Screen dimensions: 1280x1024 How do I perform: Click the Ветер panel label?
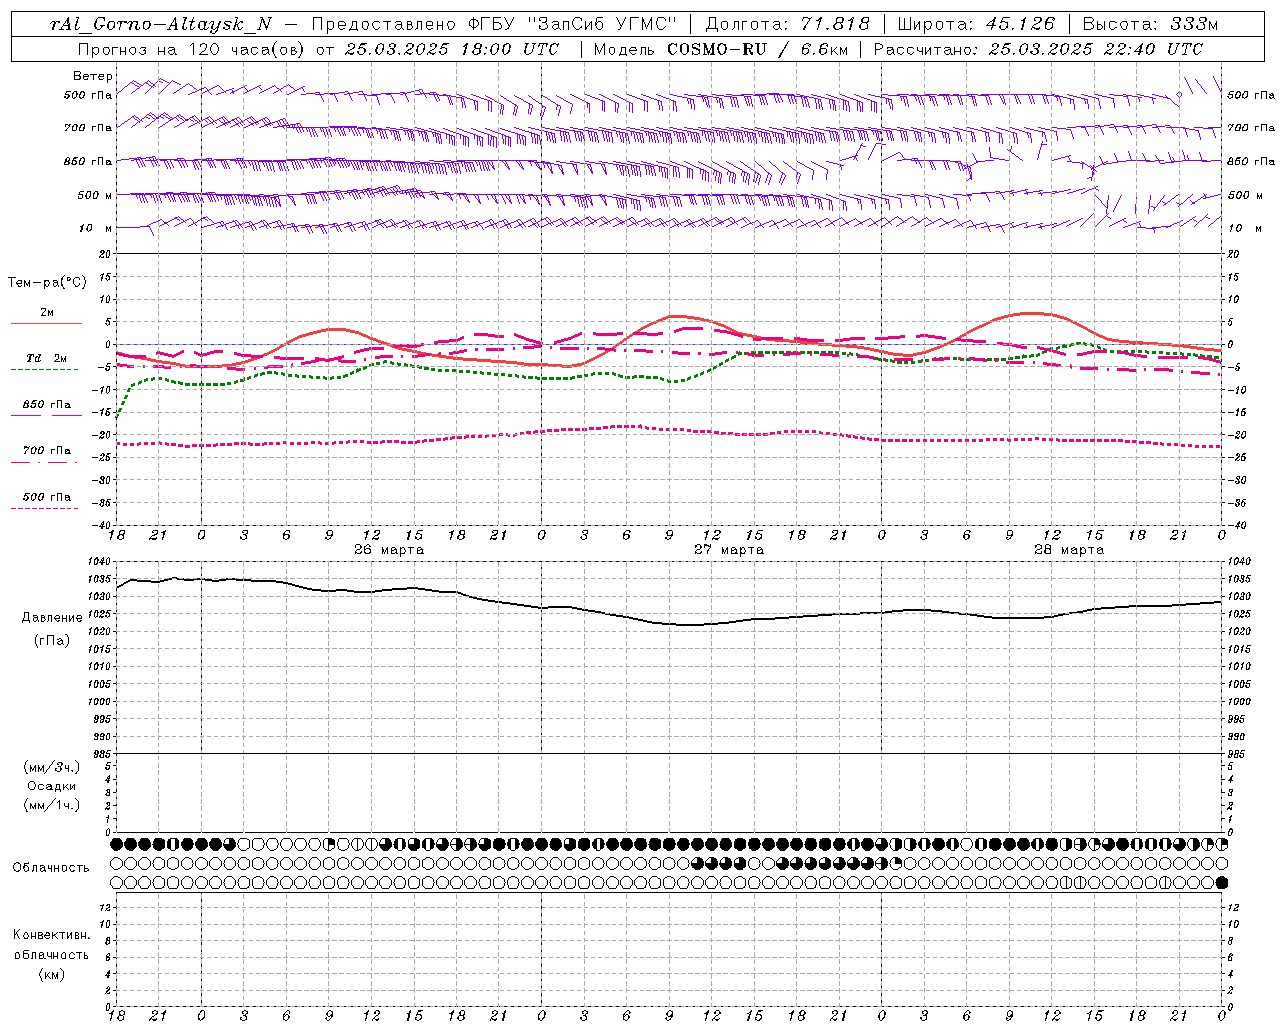(x=92, y=76)
